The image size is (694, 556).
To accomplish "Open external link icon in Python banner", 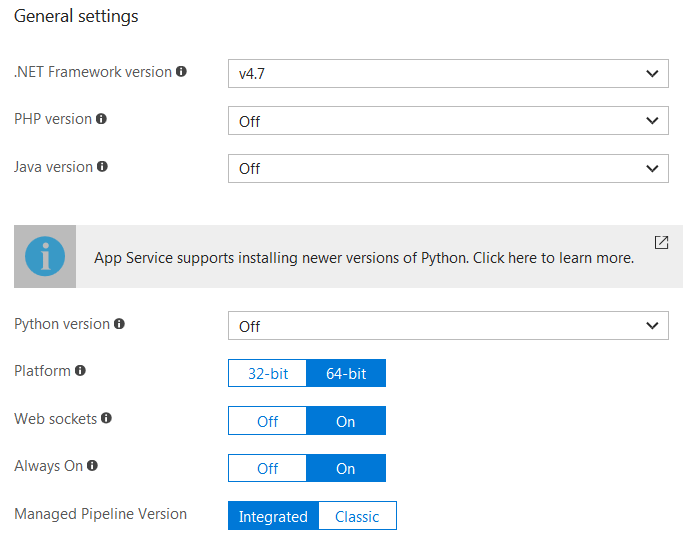I will tap(661, 242).
